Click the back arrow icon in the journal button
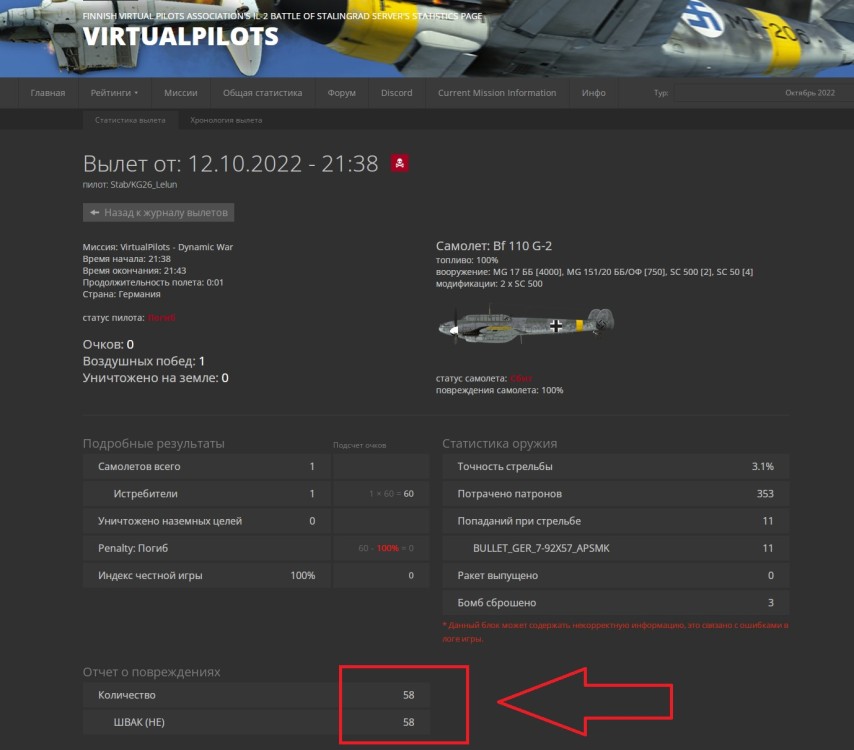The image size is (854, 750). (95, 212)
